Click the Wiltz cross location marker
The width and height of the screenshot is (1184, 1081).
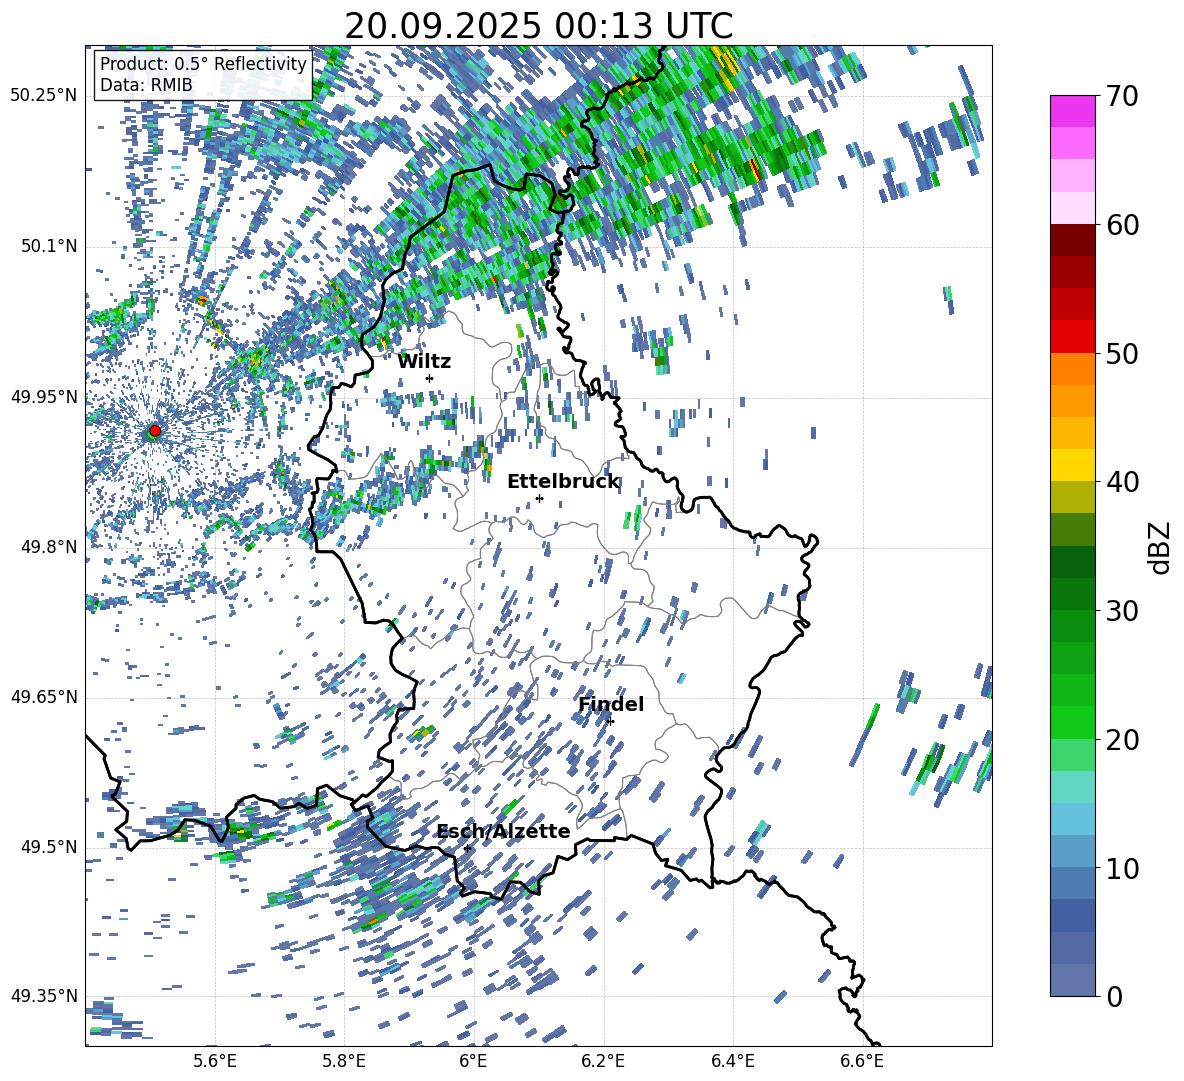(x=430, y=378)
